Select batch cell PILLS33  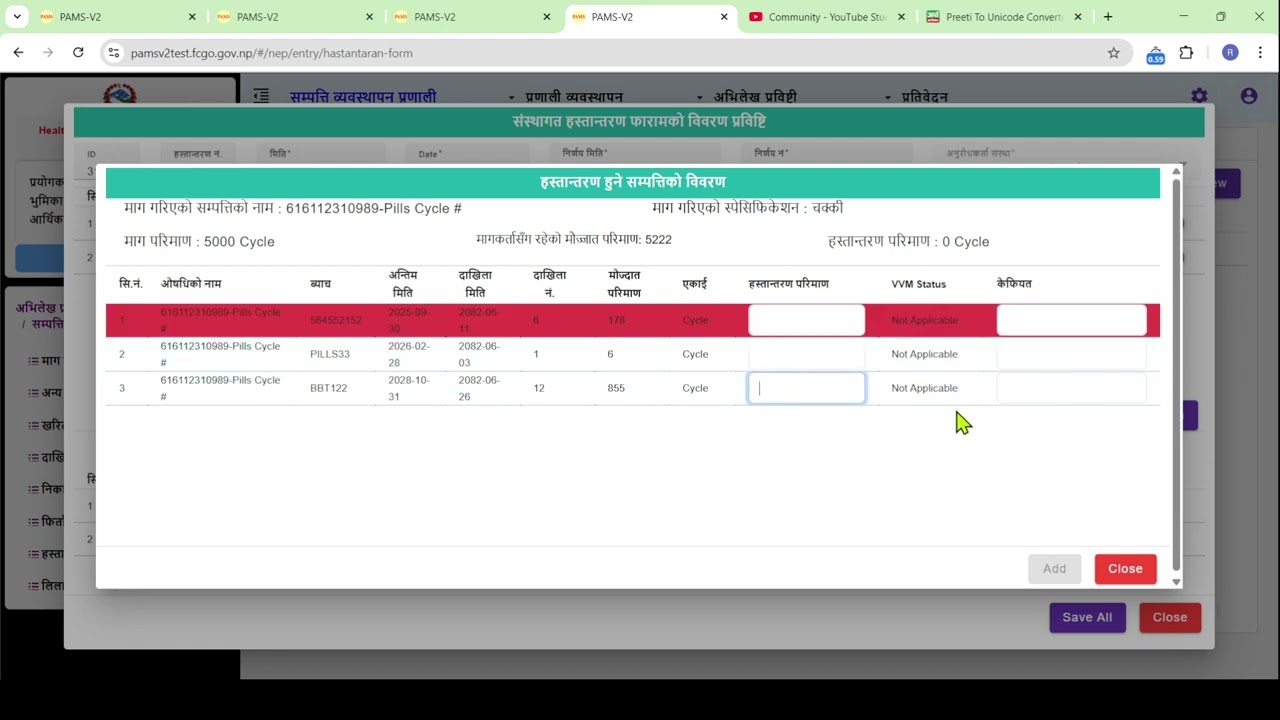pyautogui.click(x=329, y=354)
